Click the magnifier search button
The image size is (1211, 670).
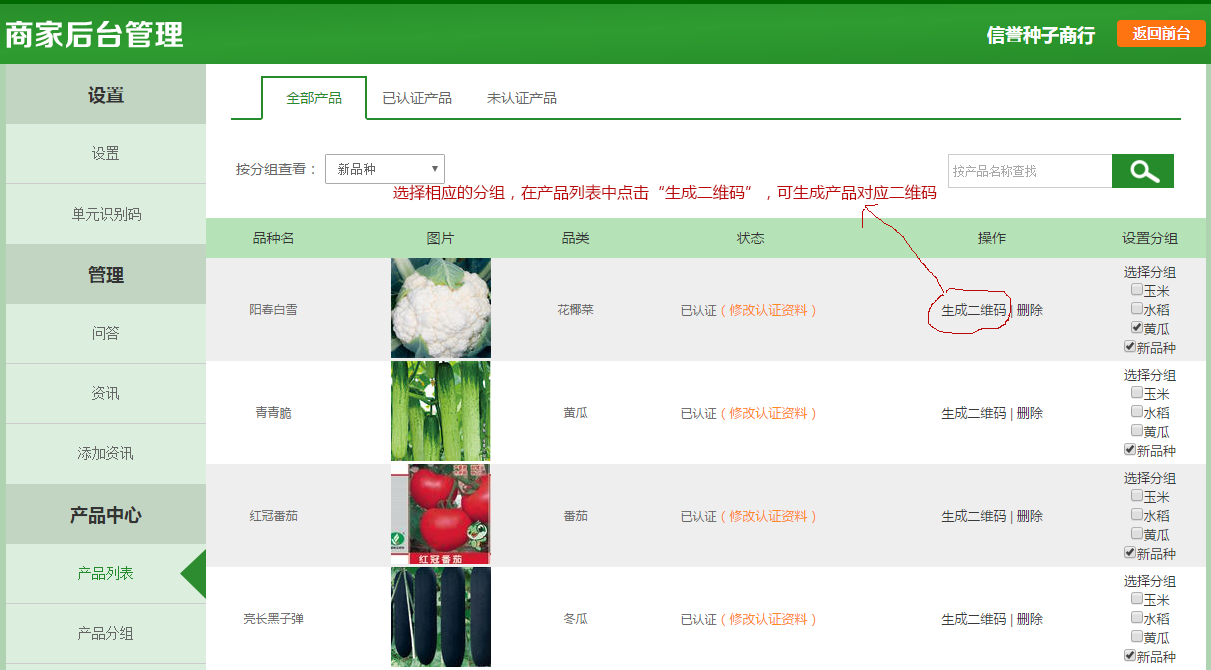point(1143,171)
